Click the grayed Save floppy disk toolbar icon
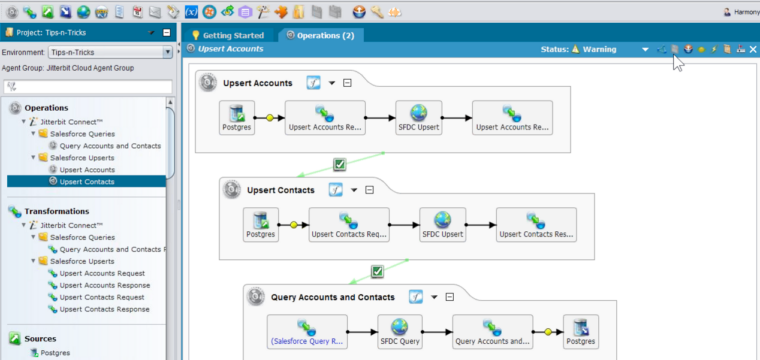 pyautogui.click(x=317, y=12)
